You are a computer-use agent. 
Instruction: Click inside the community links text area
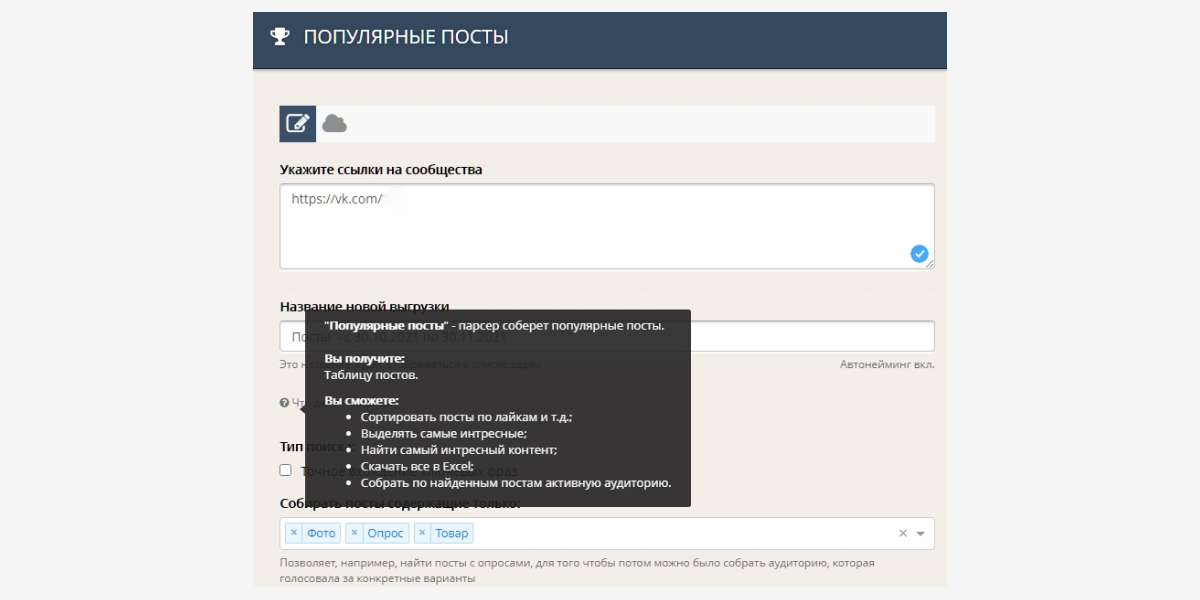click(x=607, y=226)
